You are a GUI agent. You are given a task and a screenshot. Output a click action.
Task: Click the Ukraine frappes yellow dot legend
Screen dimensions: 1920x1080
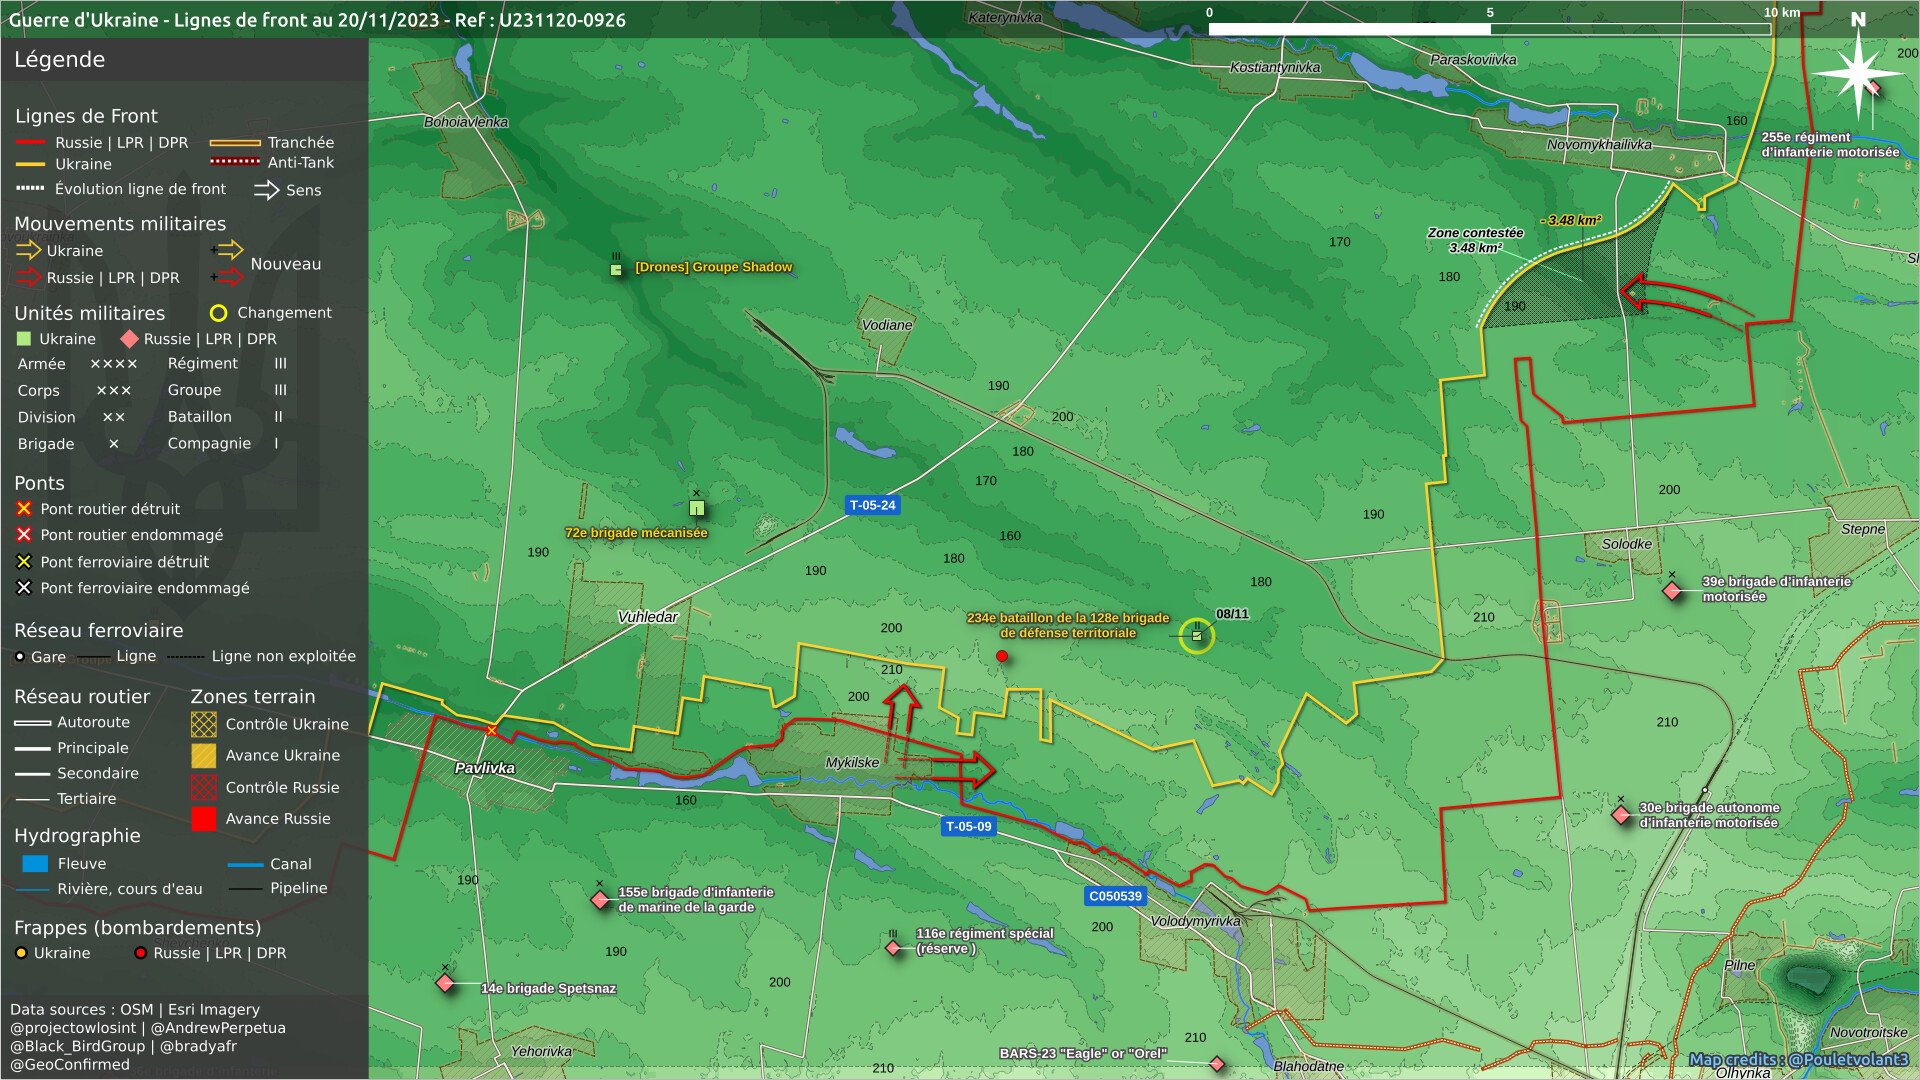point(21,953)
